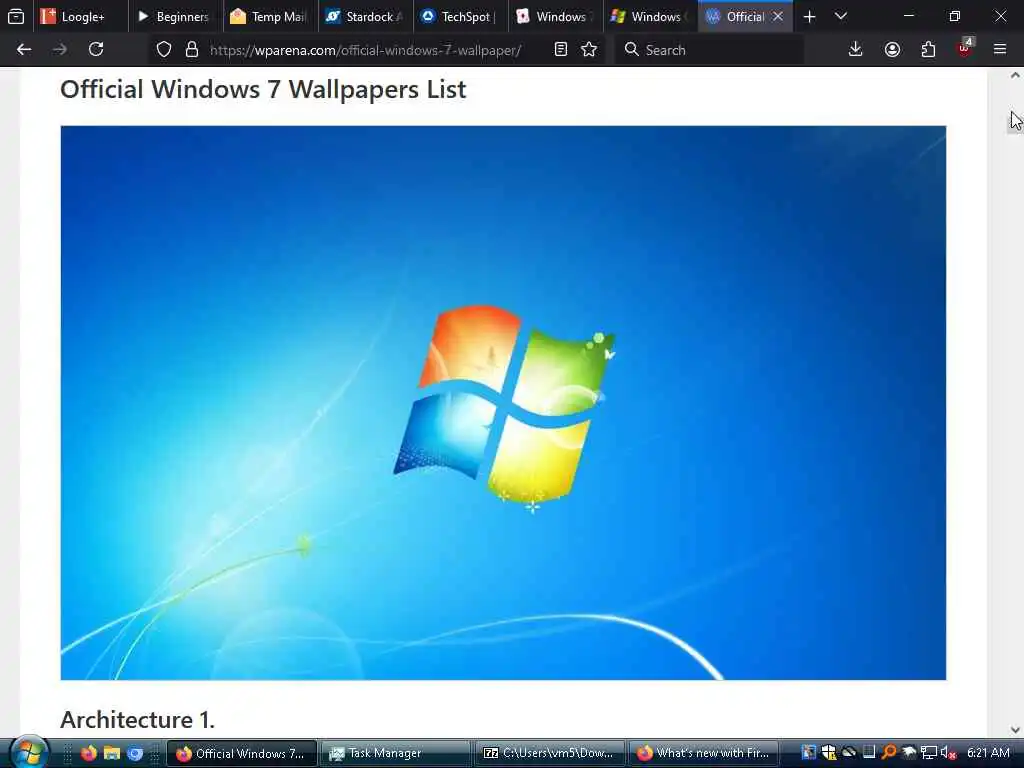Open File Explorer from quick launch

[x=112, y=753]
